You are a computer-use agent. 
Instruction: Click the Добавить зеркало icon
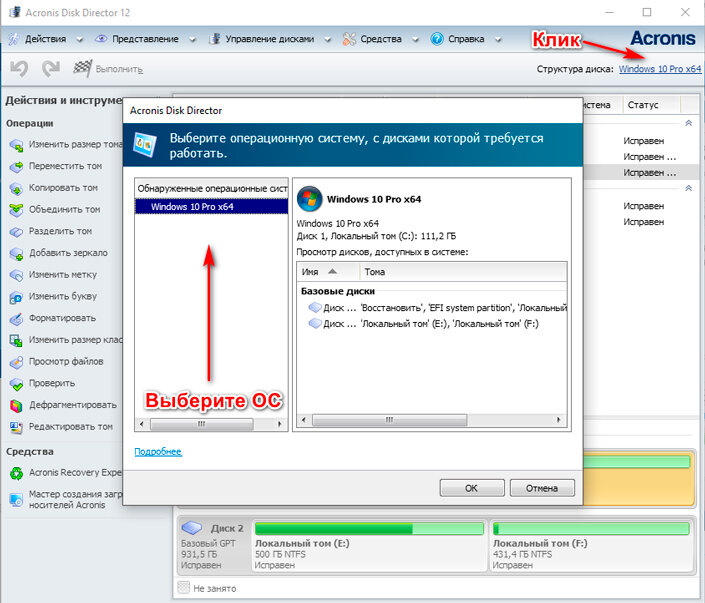click(x=16, y=254)
